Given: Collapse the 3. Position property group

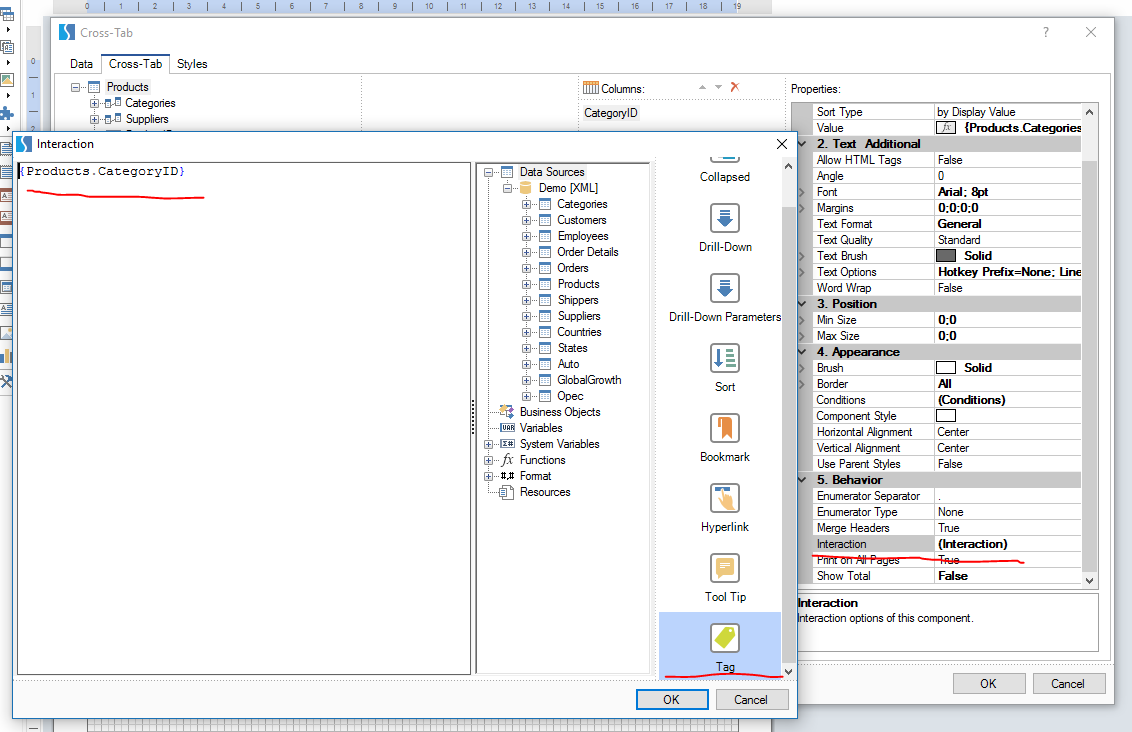Looking at the screenshot, I should [x=802, y=304].
